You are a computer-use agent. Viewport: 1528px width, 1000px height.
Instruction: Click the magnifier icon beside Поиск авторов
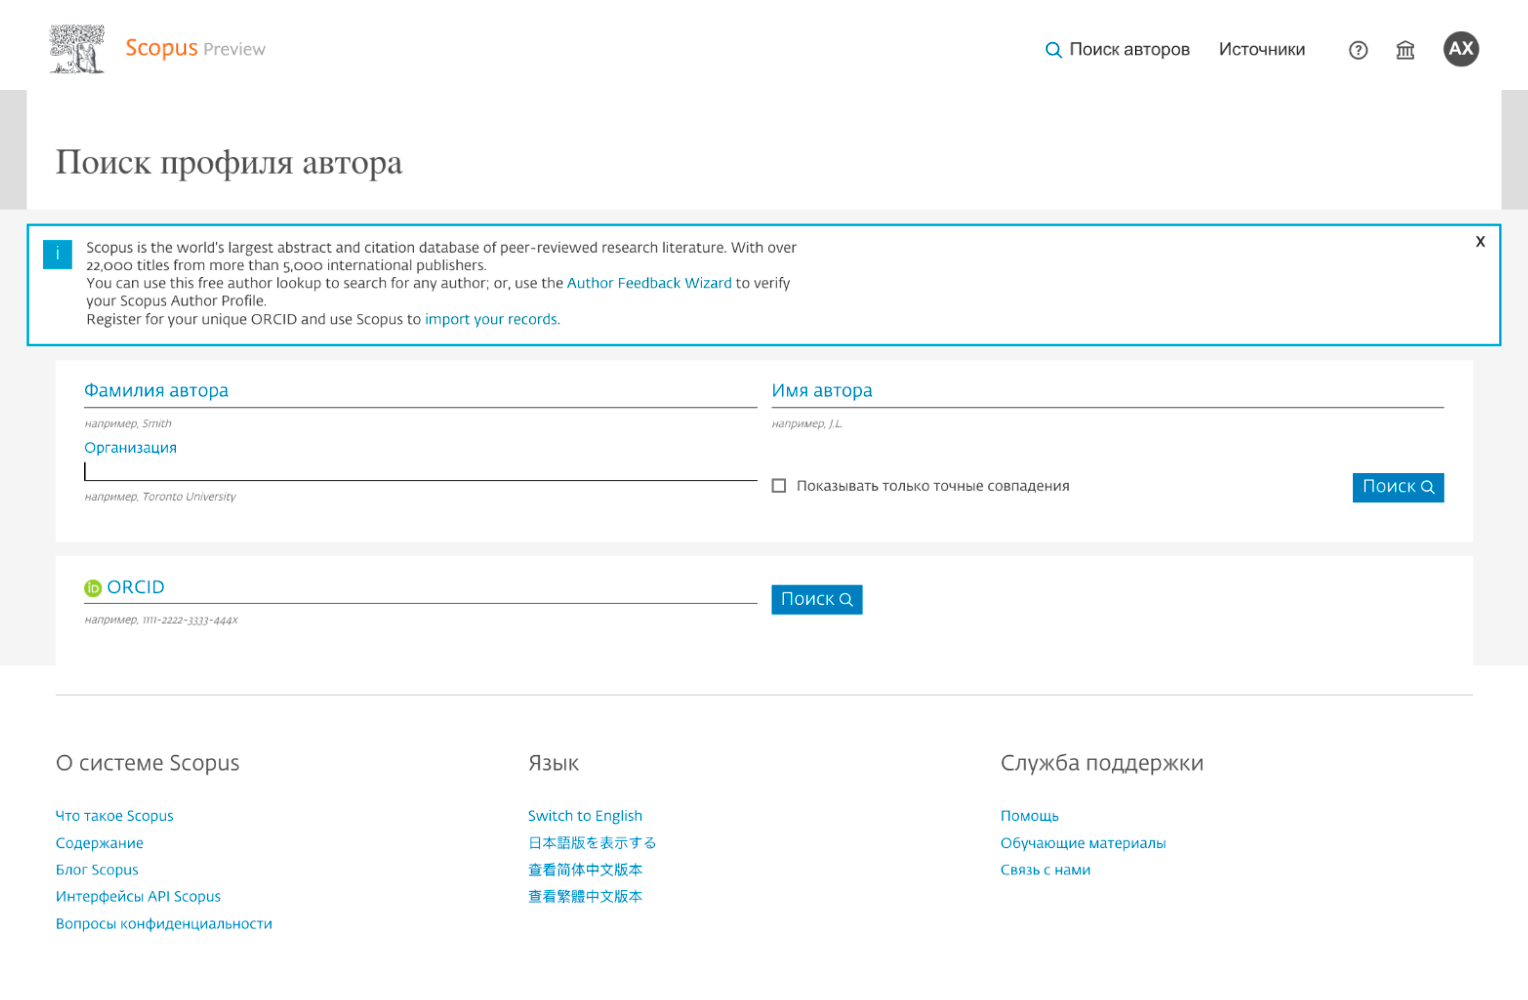point(1053,50)
